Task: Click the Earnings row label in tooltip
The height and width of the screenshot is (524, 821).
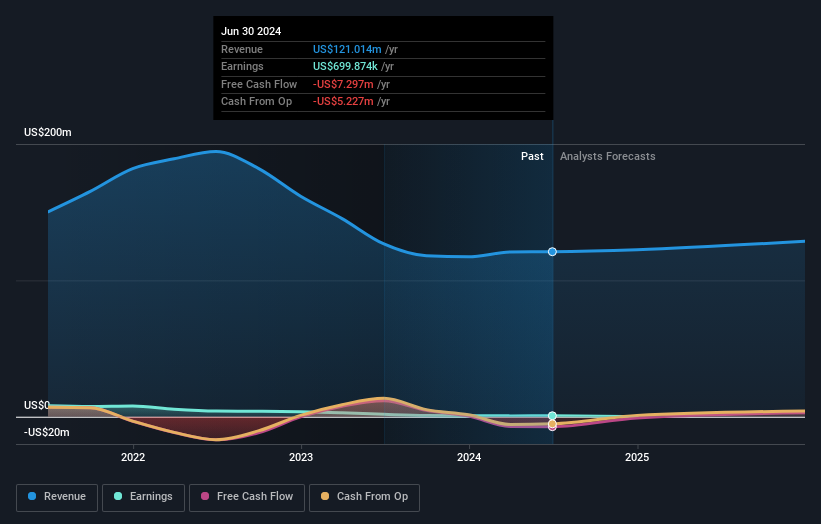Action: pos(242,66)
